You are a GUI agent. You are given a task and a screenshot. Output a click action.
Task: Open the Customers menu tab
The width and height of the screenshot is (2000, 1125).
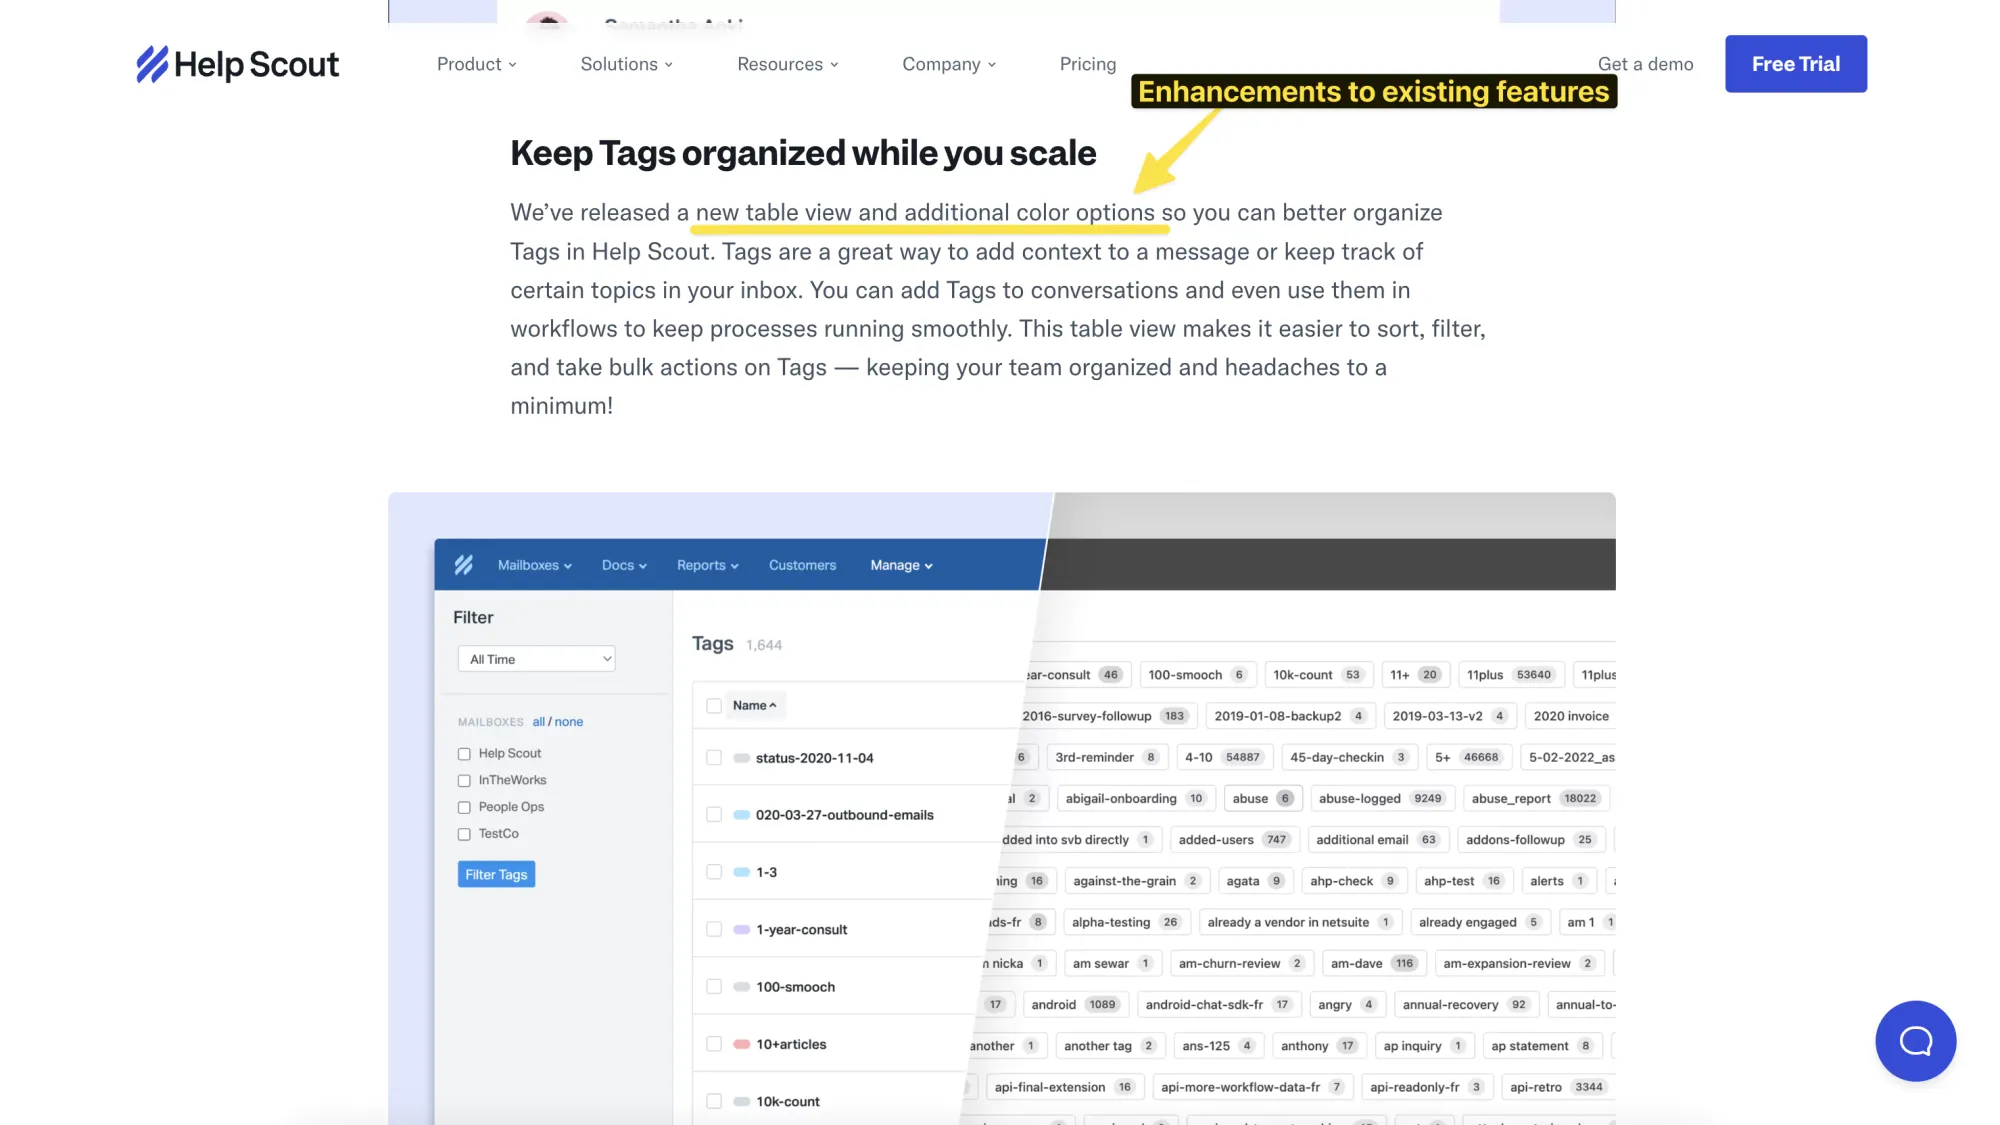pyautogui.click(x=801, y=563)
